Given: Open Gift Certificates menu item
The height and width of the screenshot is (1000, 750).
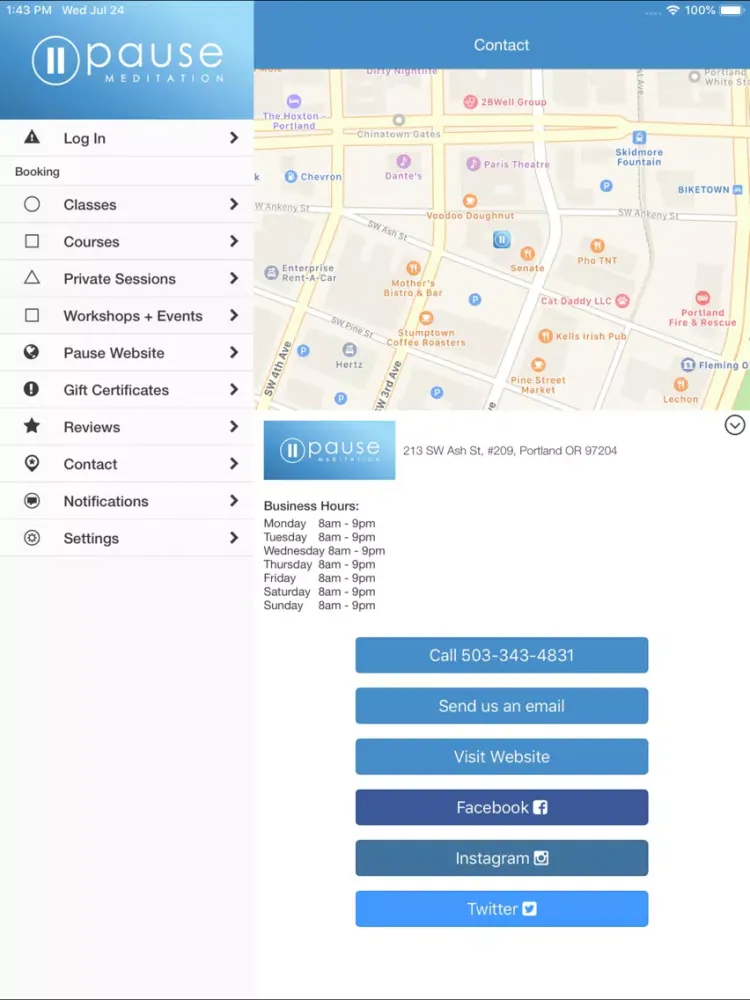Looking at the screenshot, I should tap(127, 389).
